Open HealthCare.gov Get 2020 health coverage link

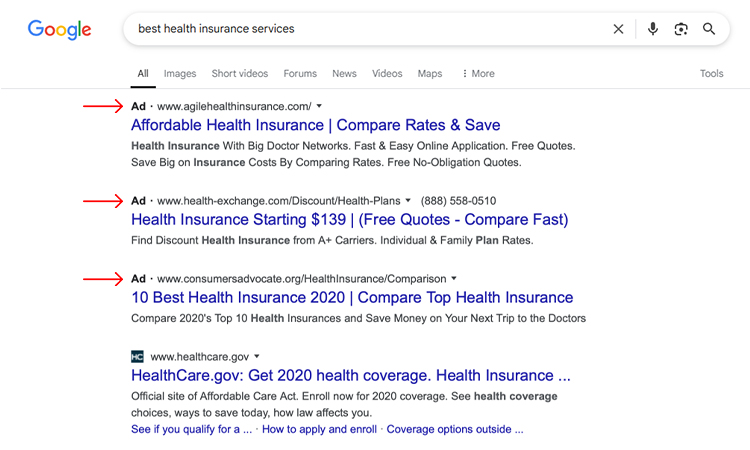pyautogui.click(x=351, y=375)
